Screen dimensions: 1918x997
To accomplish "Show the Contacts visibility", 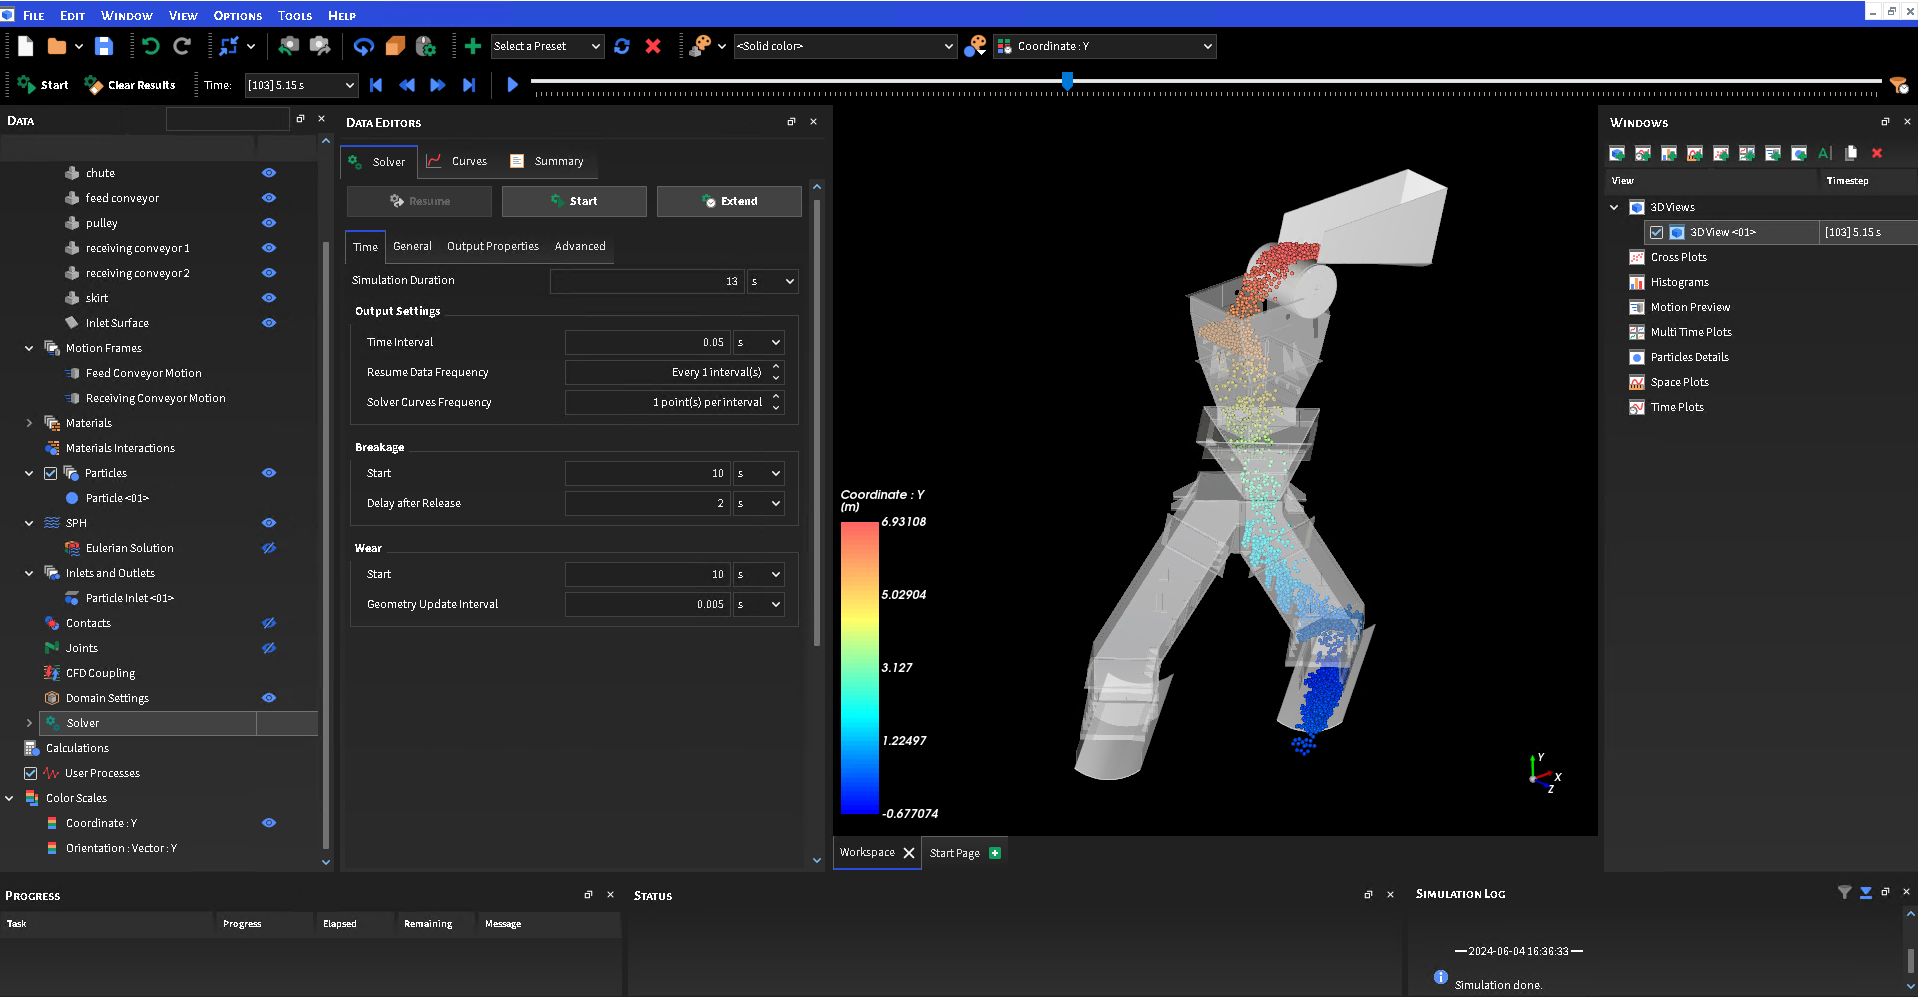I will (x=268, y=622).
